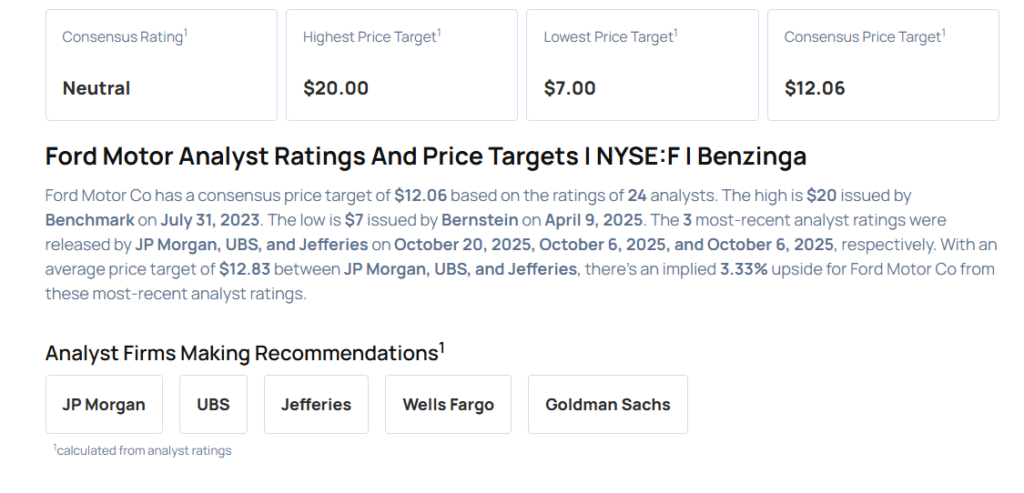The width and height of the screenshot is (1024, 493).
Task: Click the 'calculated from analyst ratings' footnote
Action: click(143, 451)
